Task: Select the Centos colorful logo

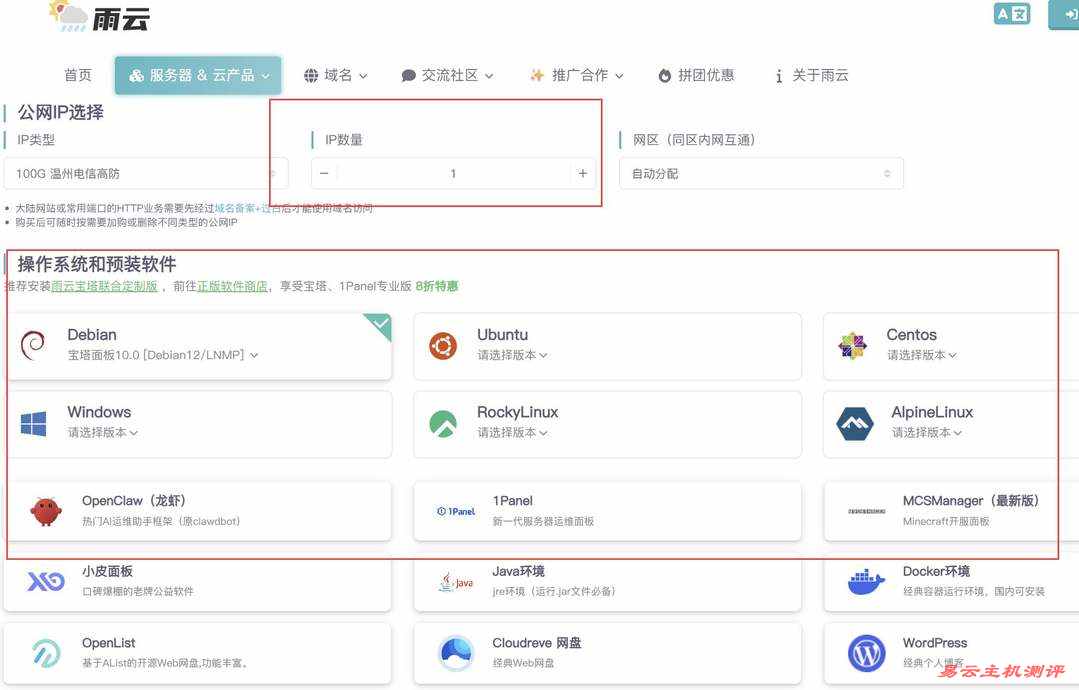Action: coord(852,345)
